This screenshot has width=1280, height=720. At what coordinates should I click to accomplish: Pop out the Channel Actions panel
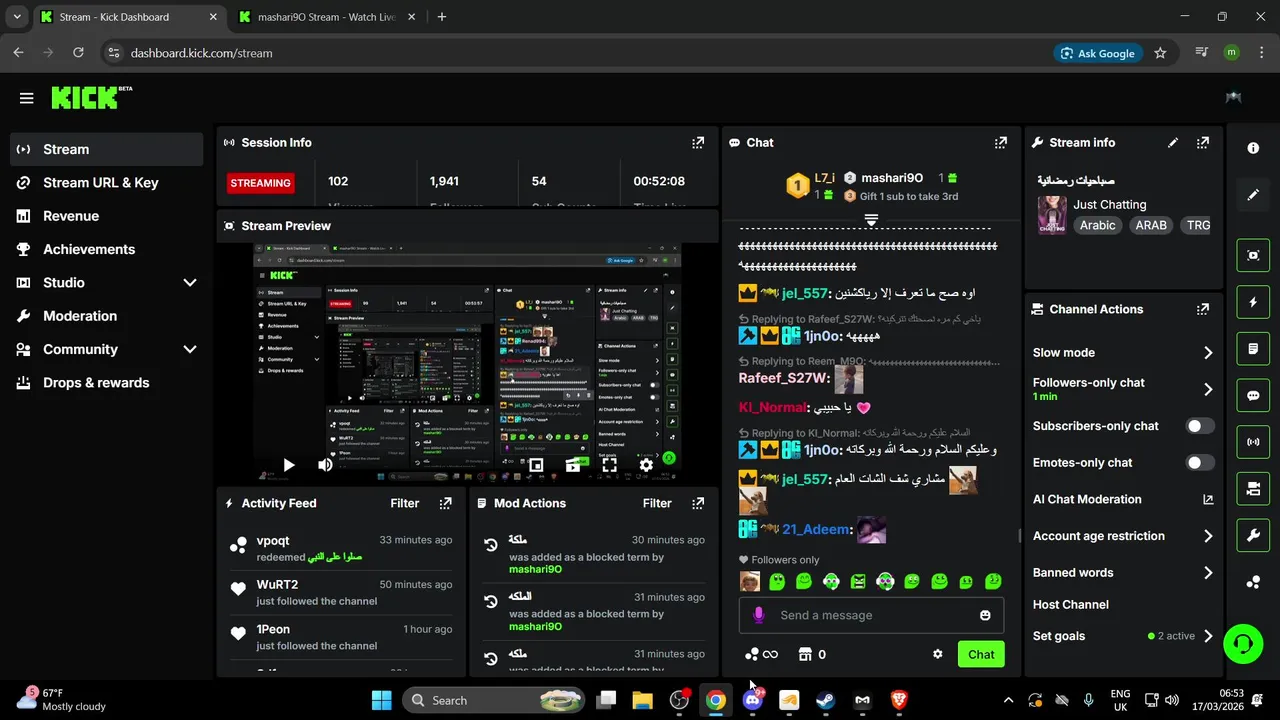pos(1203,310)
